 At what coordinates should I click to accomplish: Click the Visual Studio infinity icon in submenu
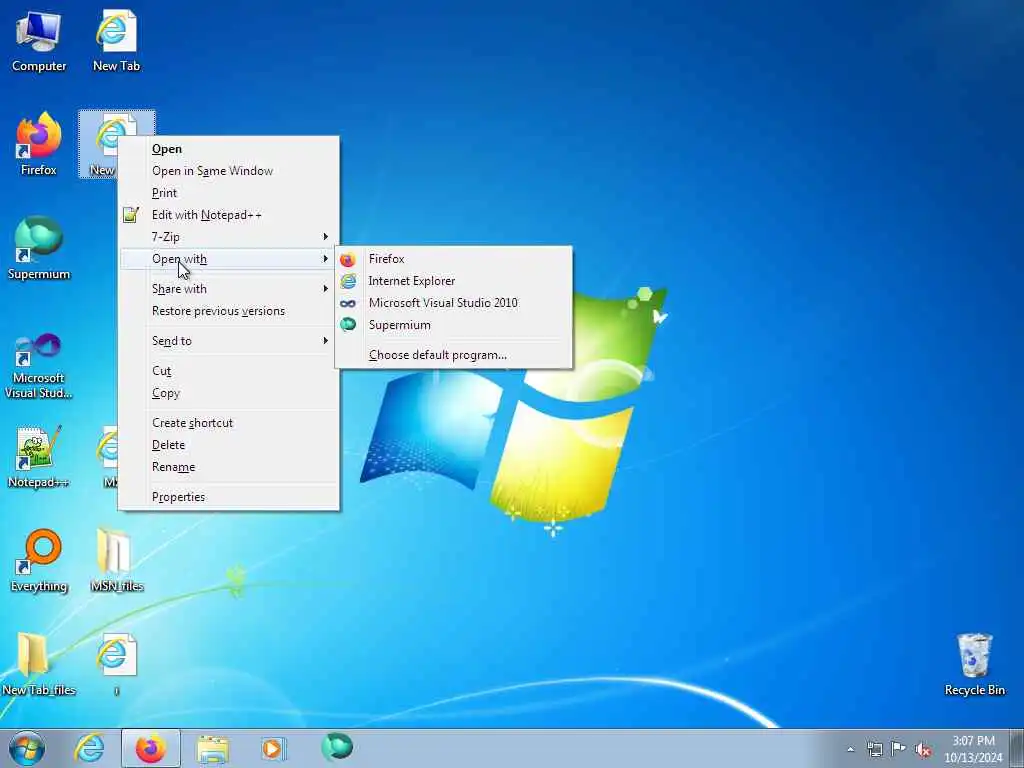(x=348, y=303)
